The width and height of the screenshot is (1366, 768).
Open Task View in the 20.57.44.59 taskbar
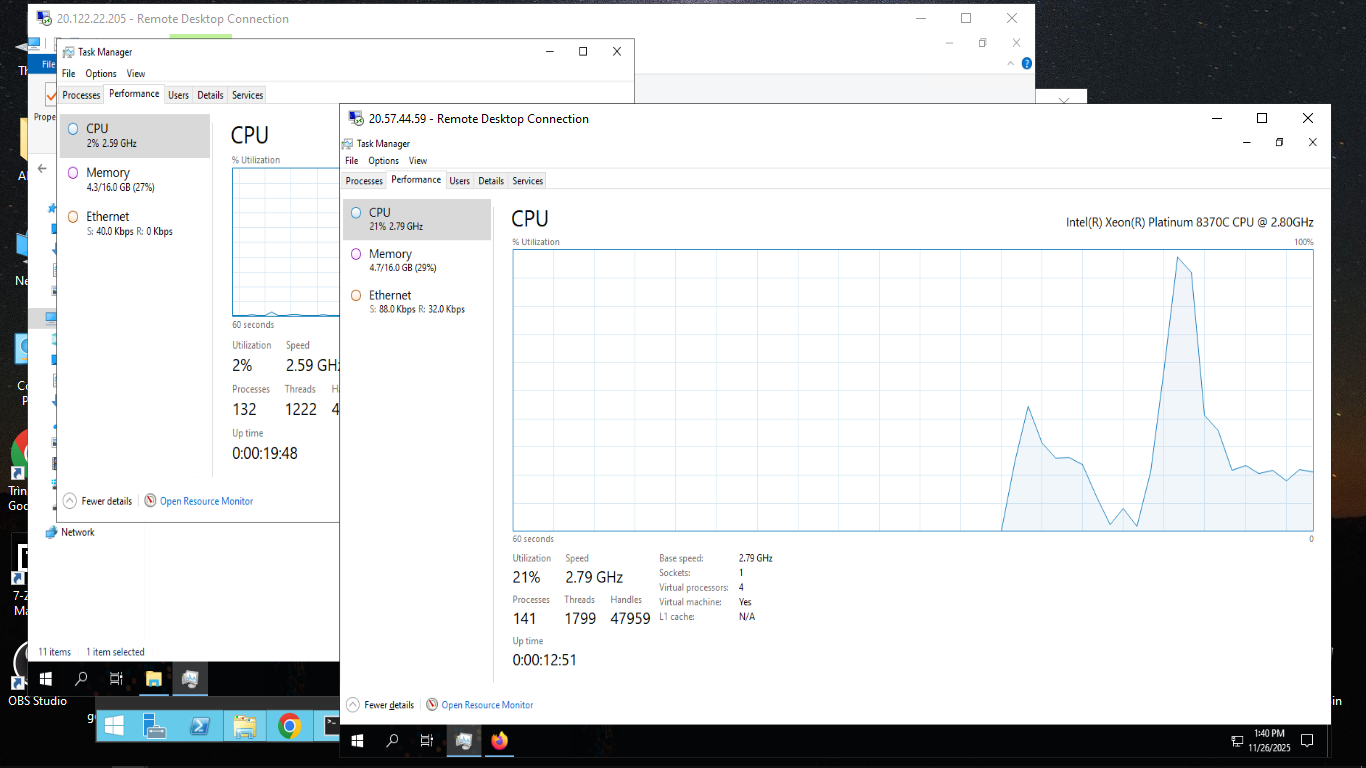[x=427, y=741]
